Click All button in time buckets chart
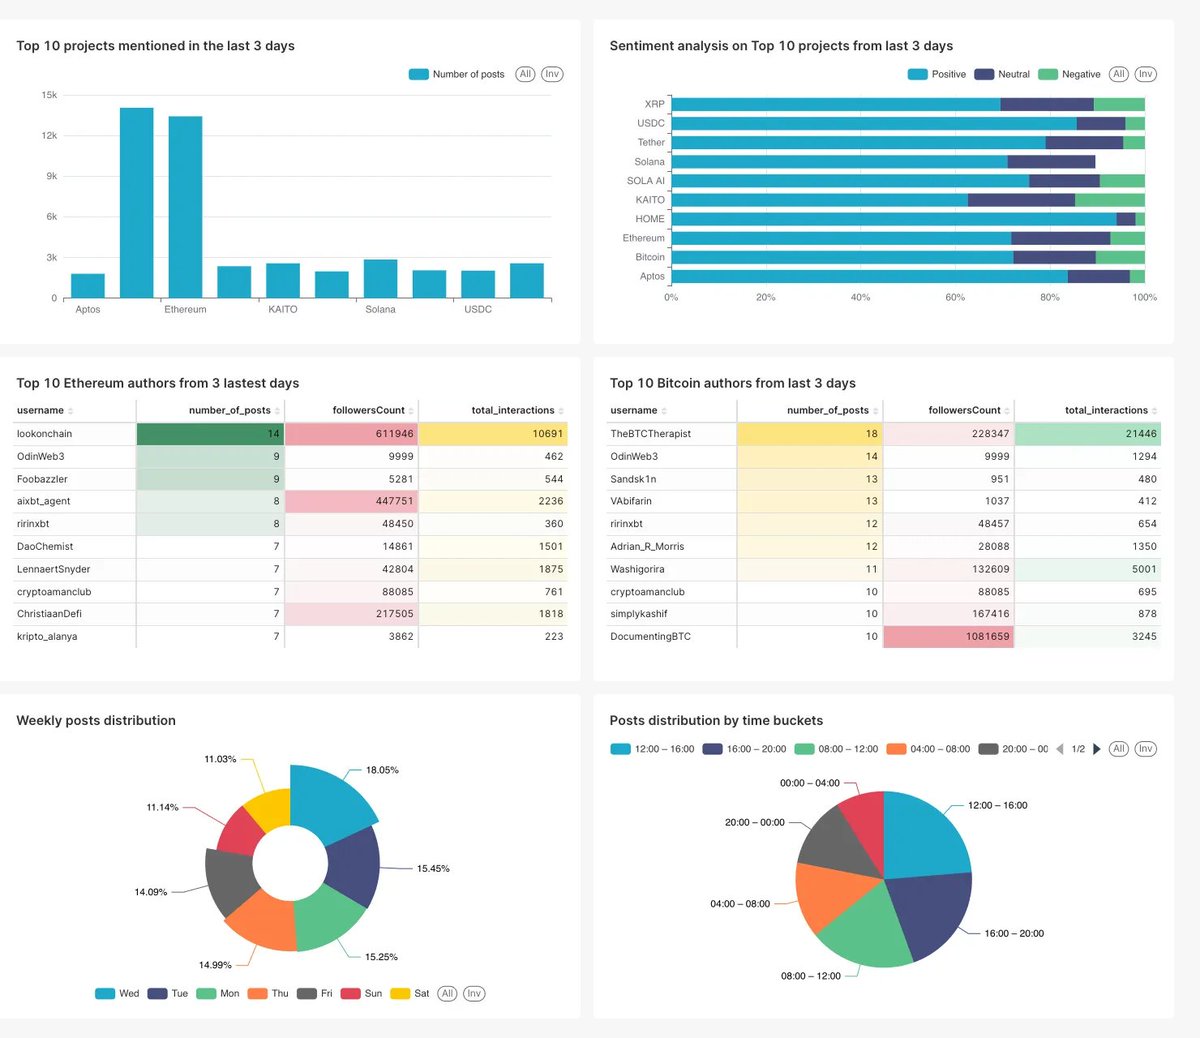Image resolution: width=1200 pixels, height=1038 pixels. [x=1119, y=749]
